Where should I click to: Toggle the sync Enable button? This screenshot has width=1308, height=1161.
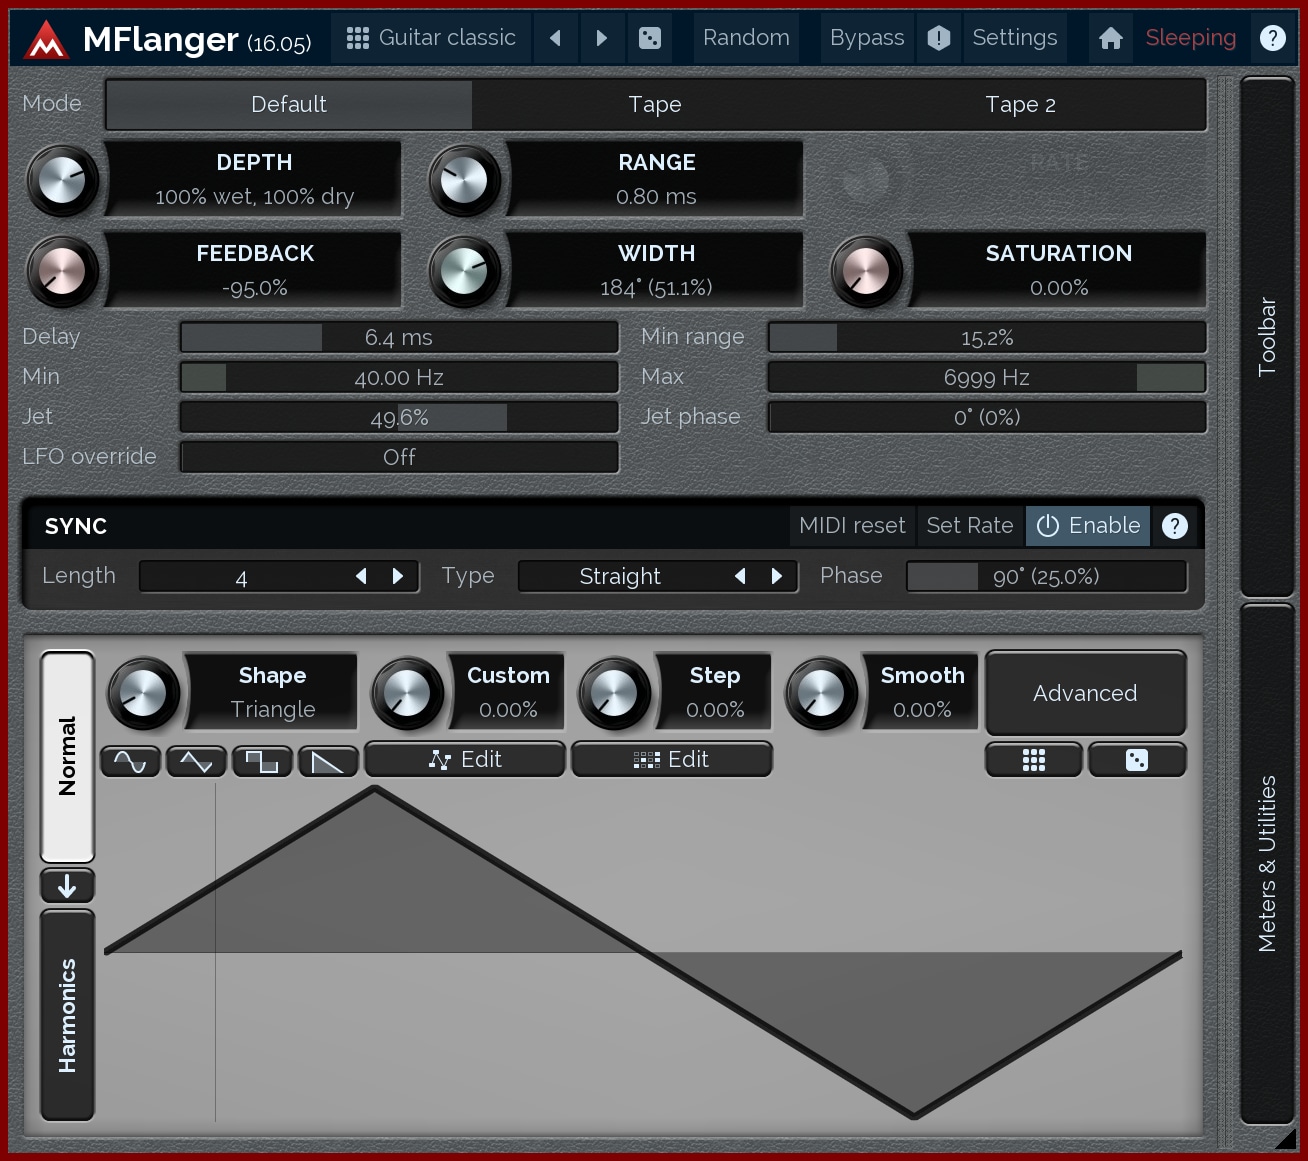click(1088, 526)
